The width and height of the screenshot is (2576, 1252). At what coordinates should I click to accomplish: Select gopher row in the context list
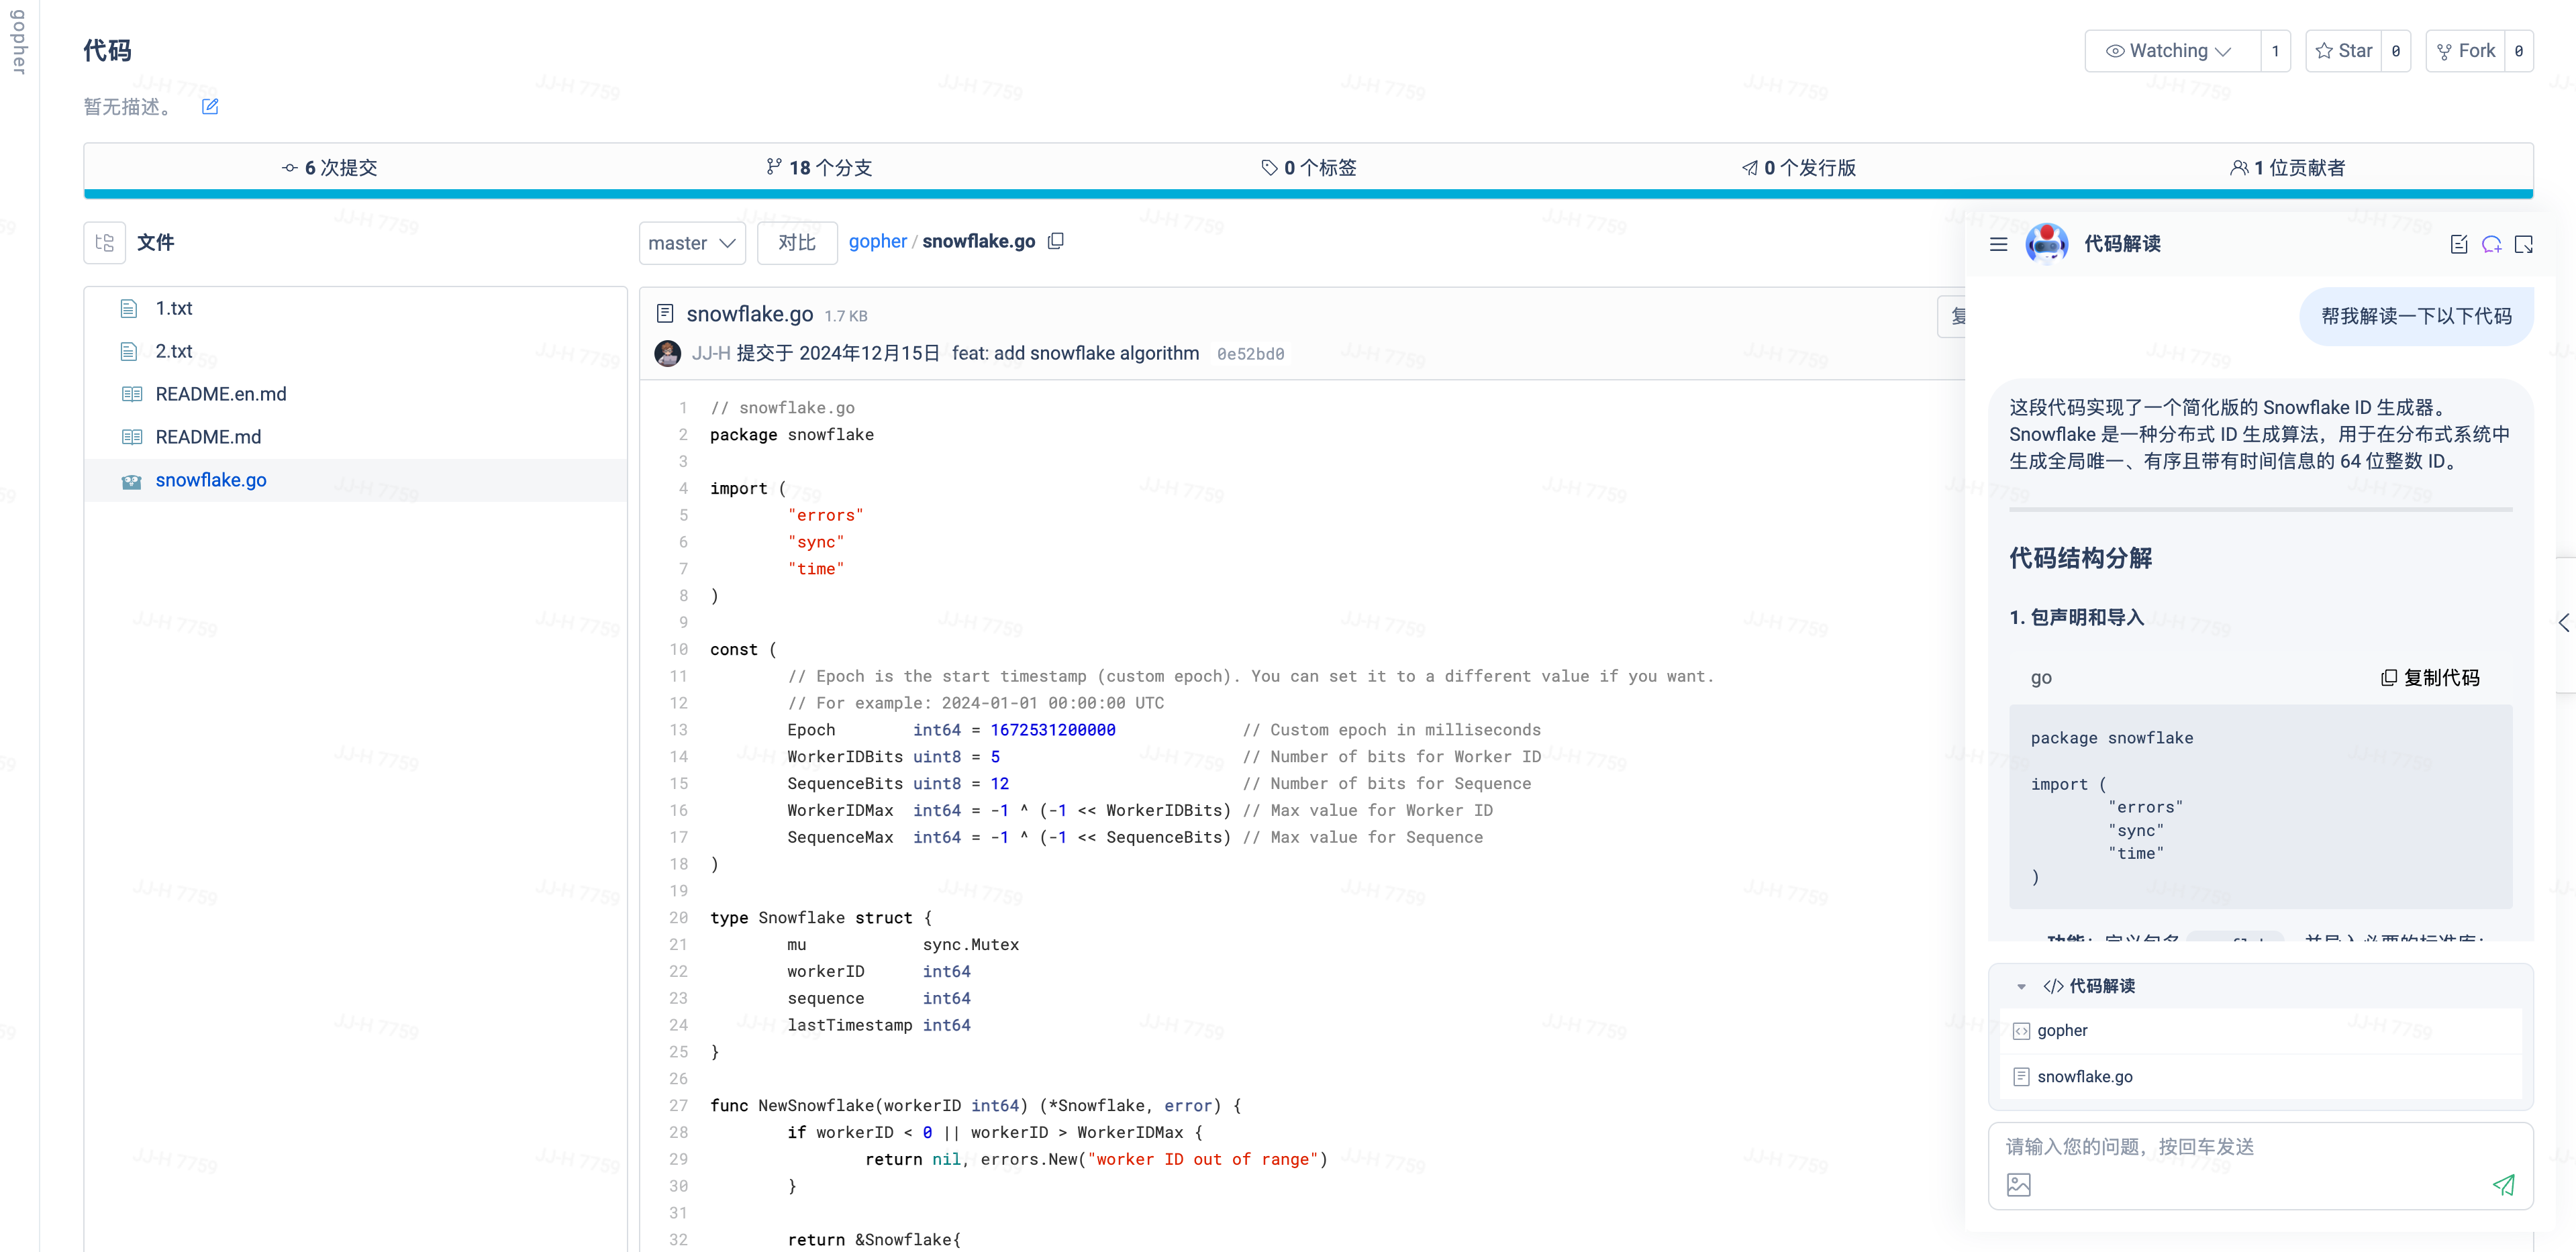coord(2260,1031)
